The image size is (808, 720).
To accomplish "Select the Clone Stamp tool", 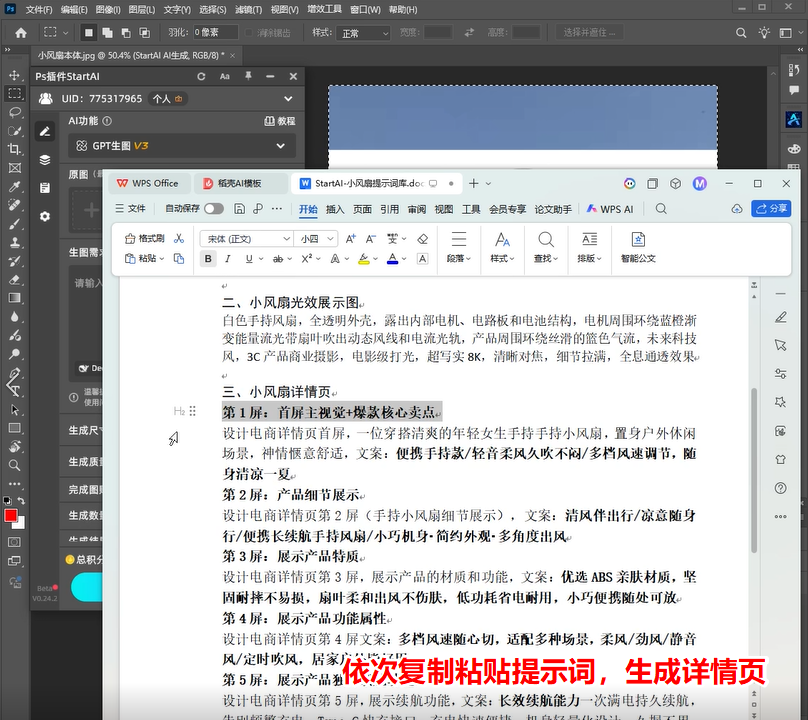I will pos(14,242).
